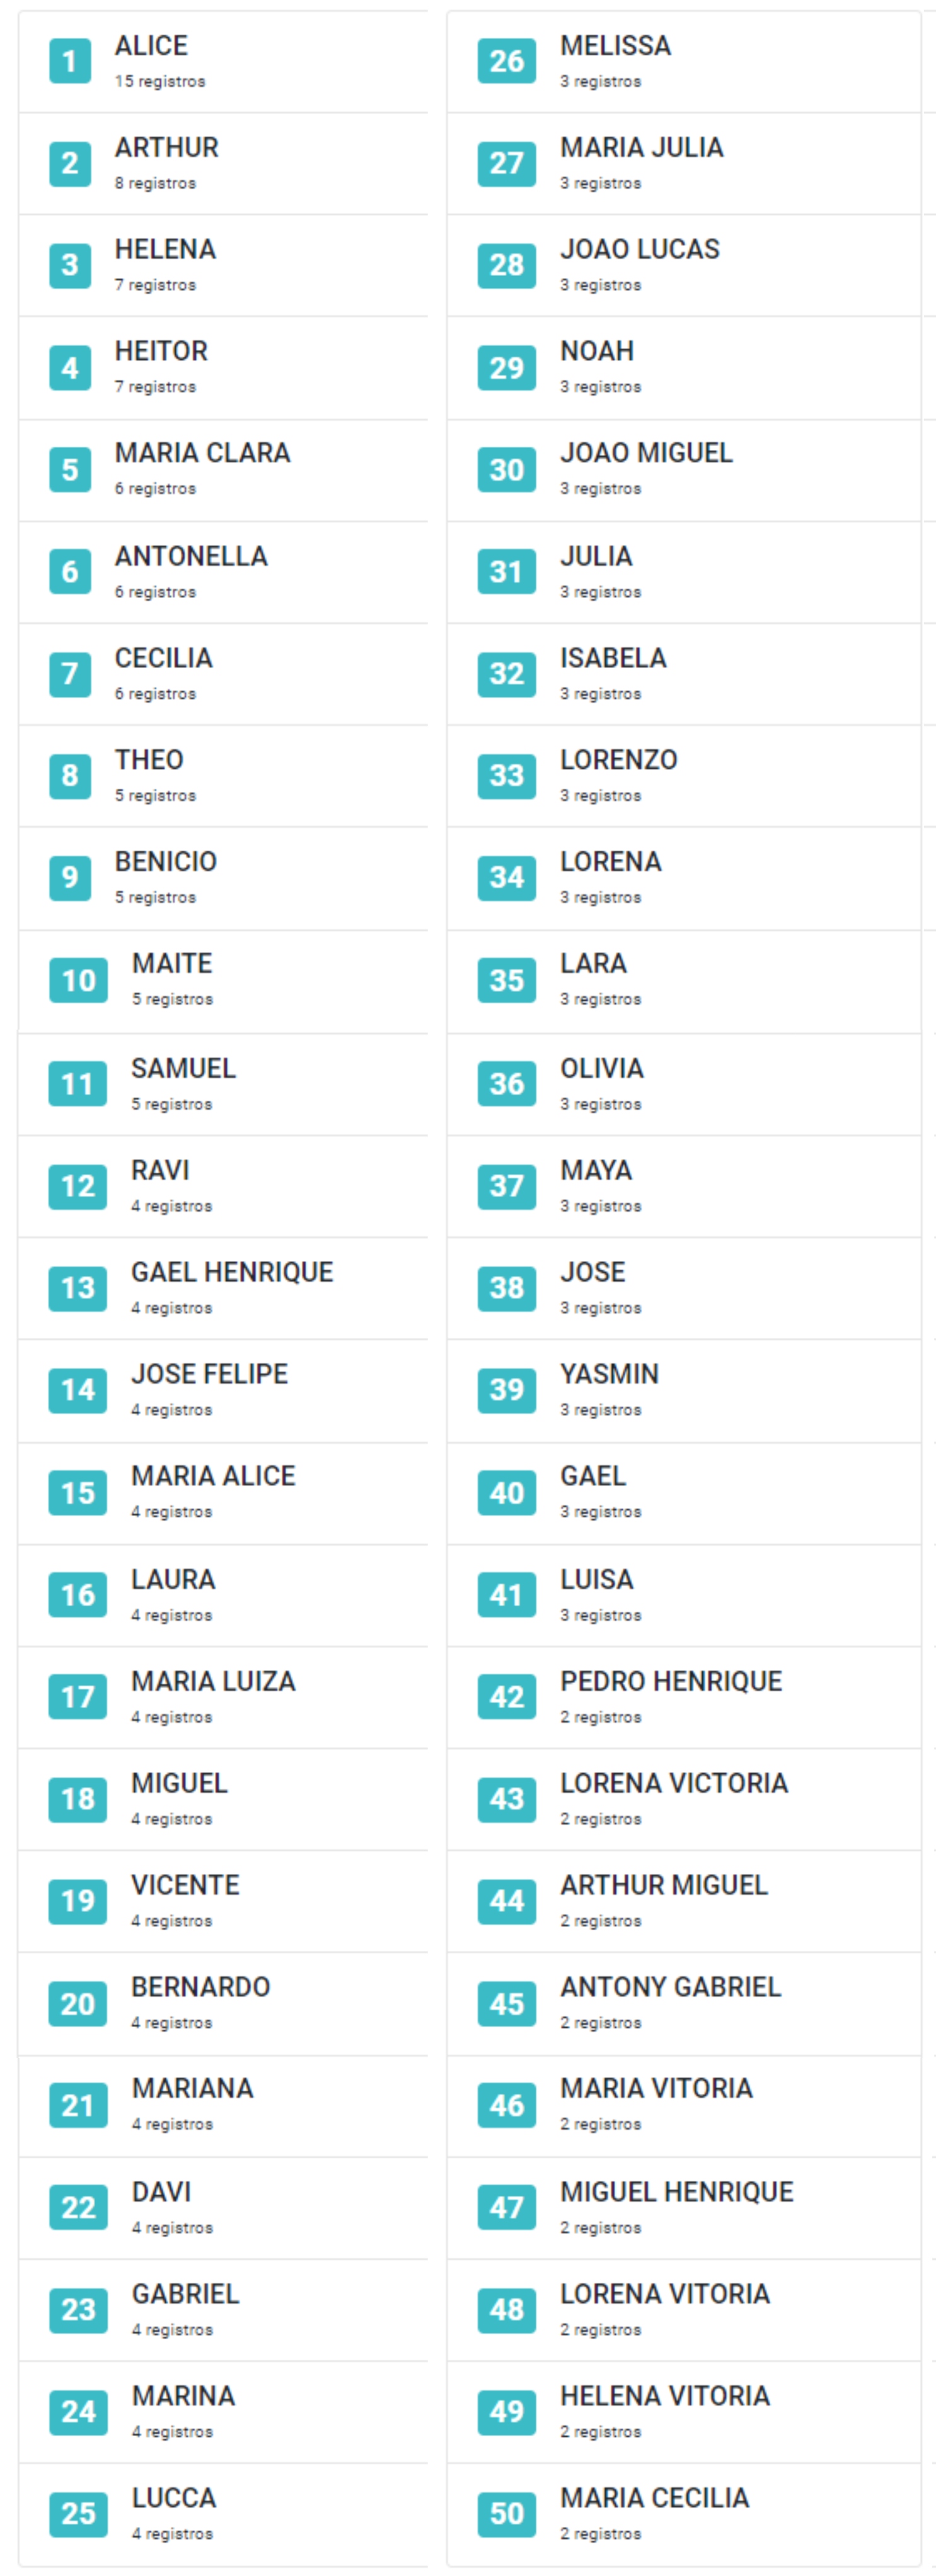
Task: Click the rank 26 badge beside MELISSA
Action: point(506,61)
